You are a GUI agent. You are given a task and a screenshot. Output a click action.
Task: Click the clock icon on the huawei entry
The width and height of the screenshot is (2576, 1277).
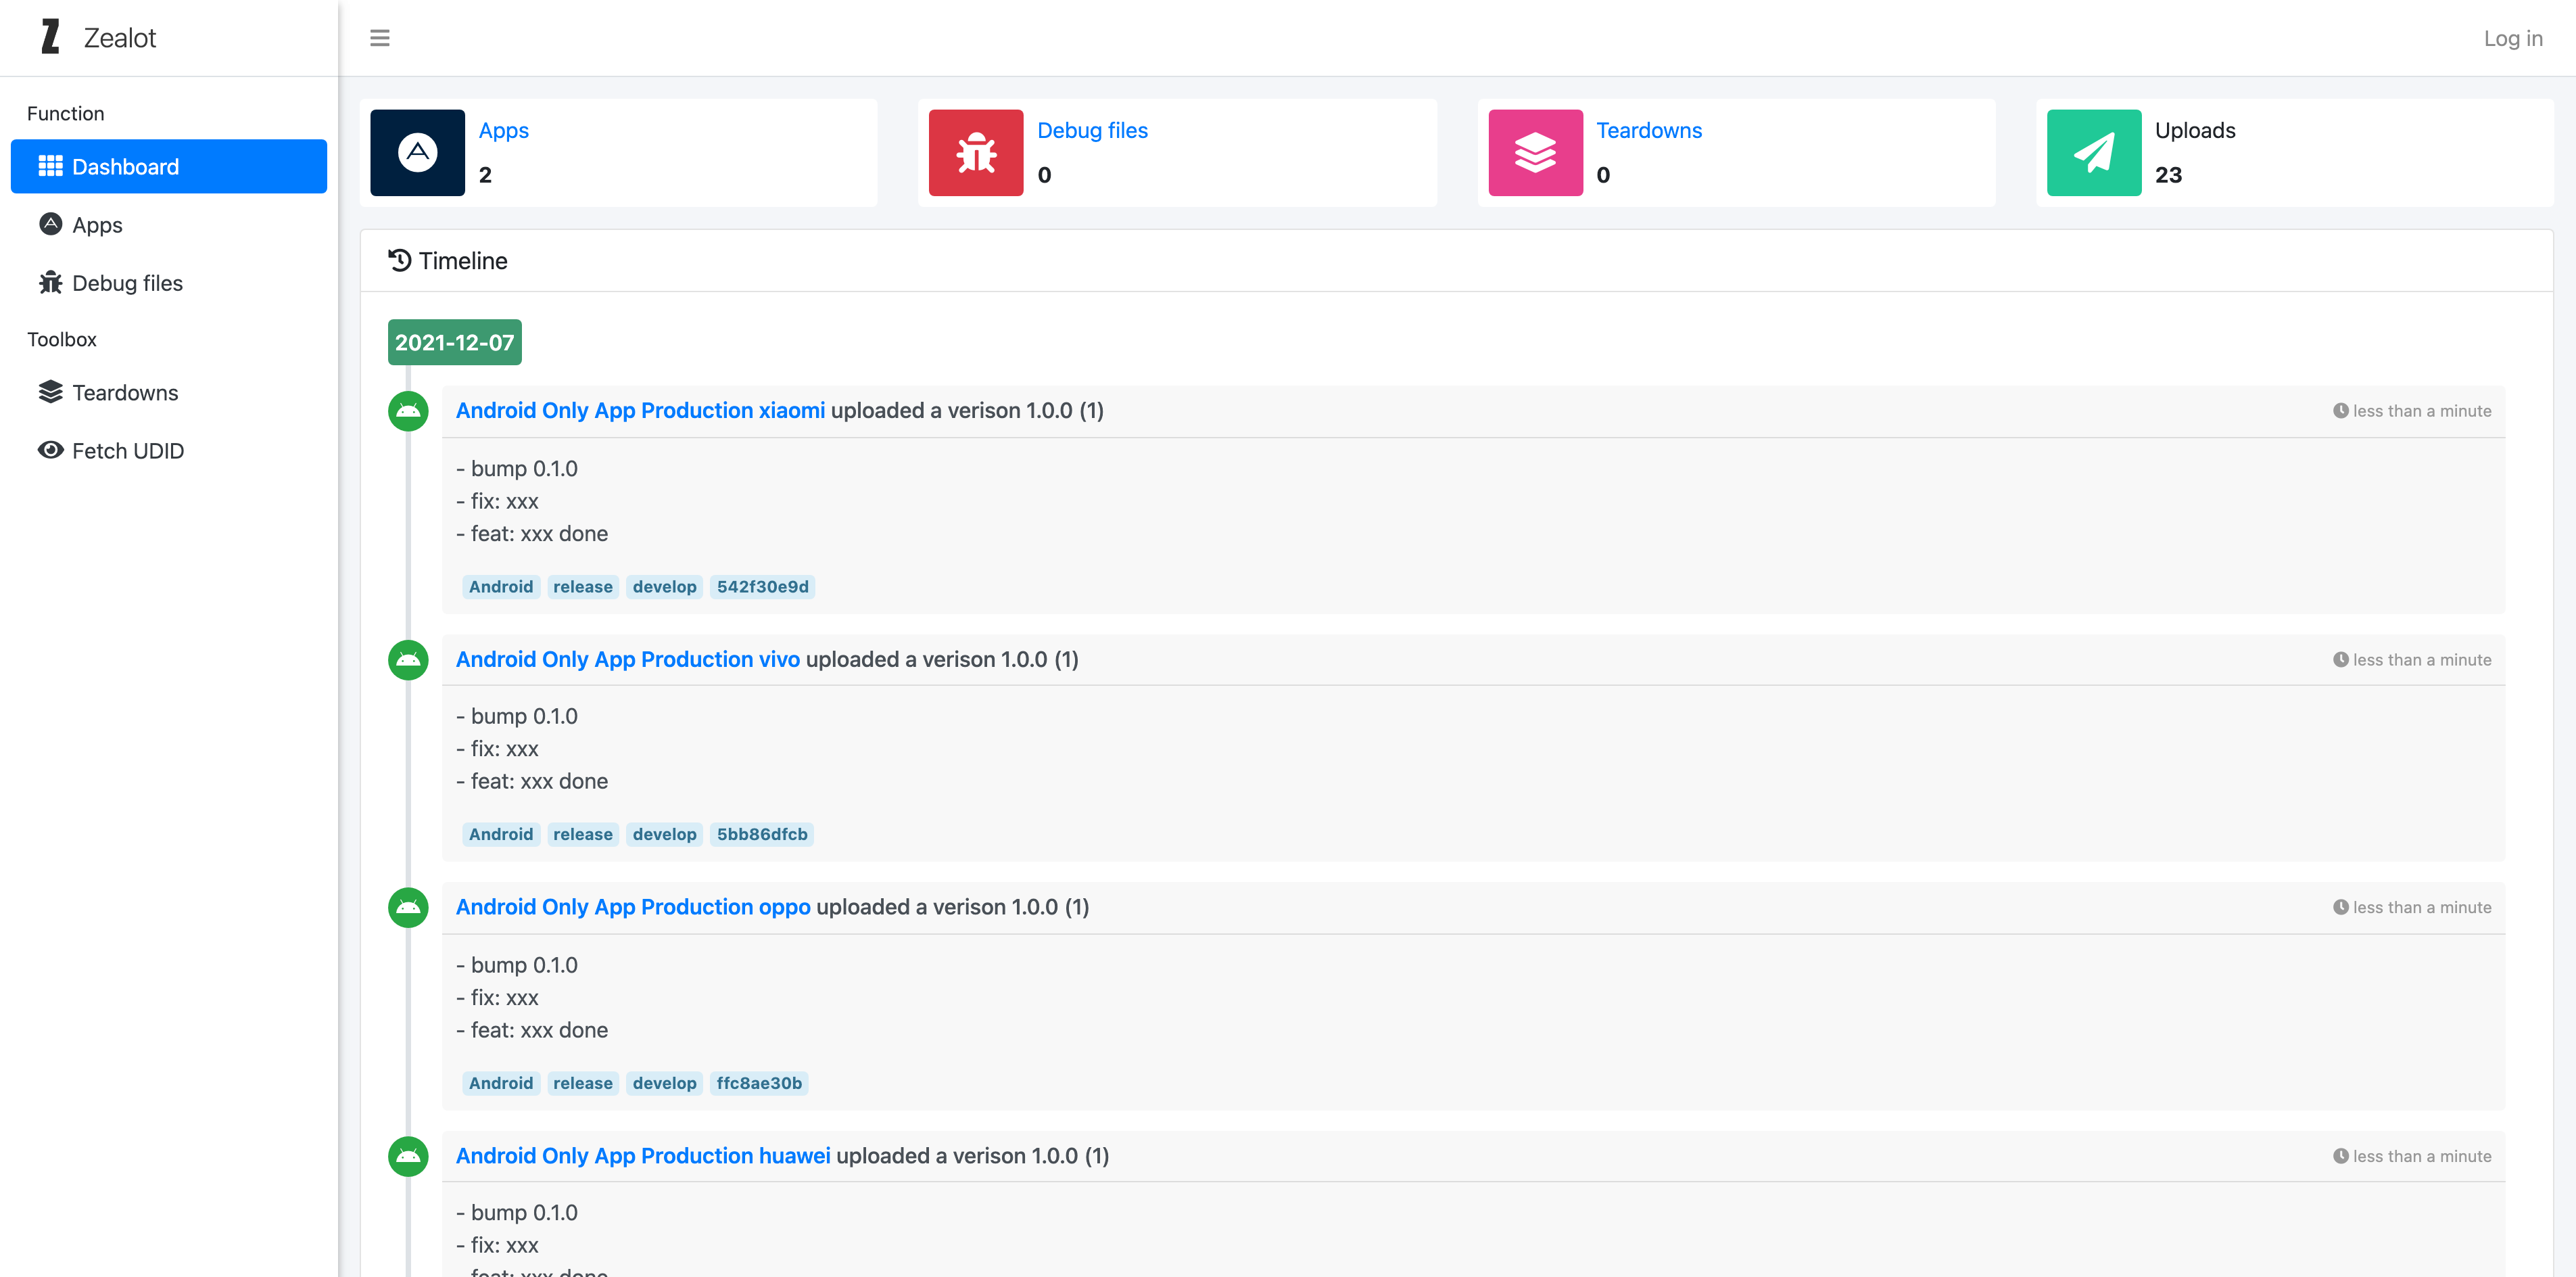tap(2340, 1156)
